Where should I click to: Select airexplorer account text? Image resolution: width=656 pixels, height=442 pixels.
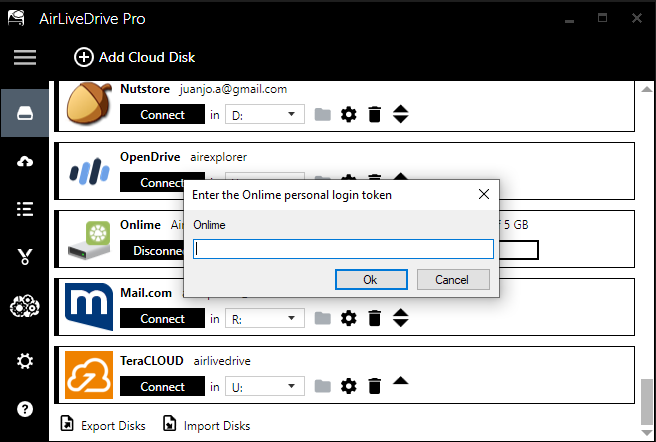(x=218, y=157)
